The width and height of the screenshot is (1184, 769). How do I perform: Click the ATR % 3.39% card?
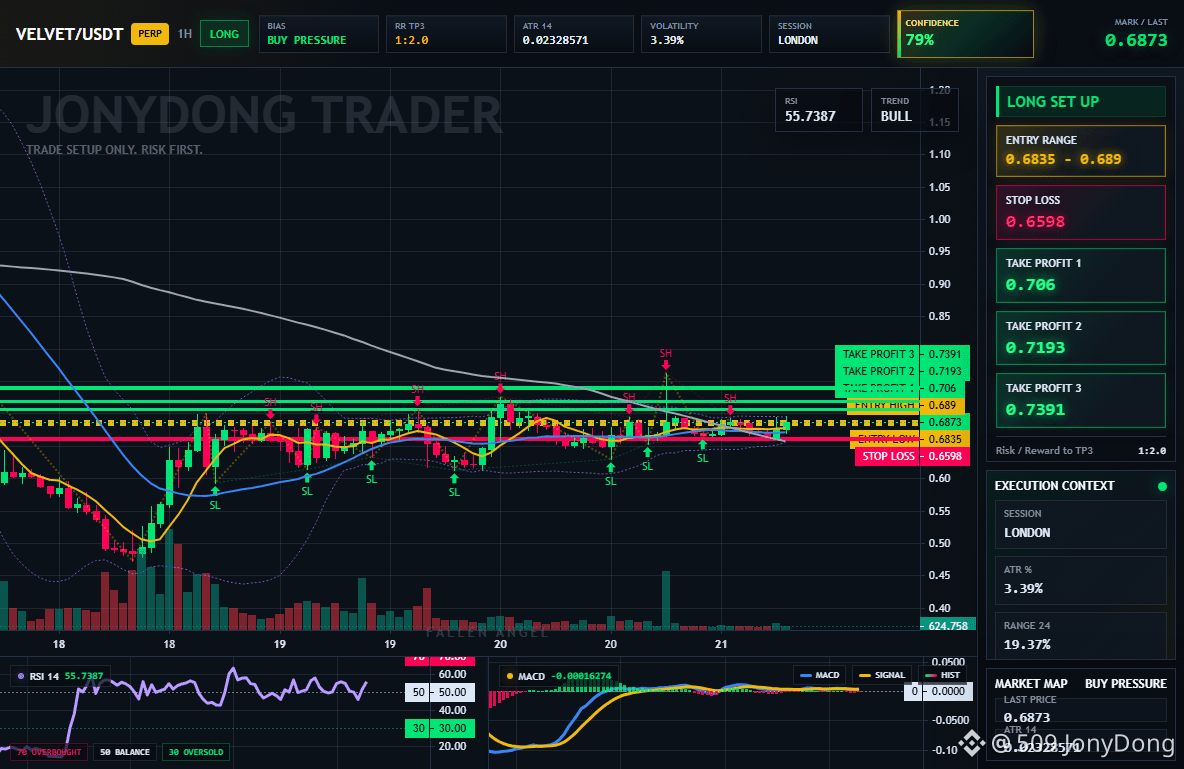pos(1081,580)
